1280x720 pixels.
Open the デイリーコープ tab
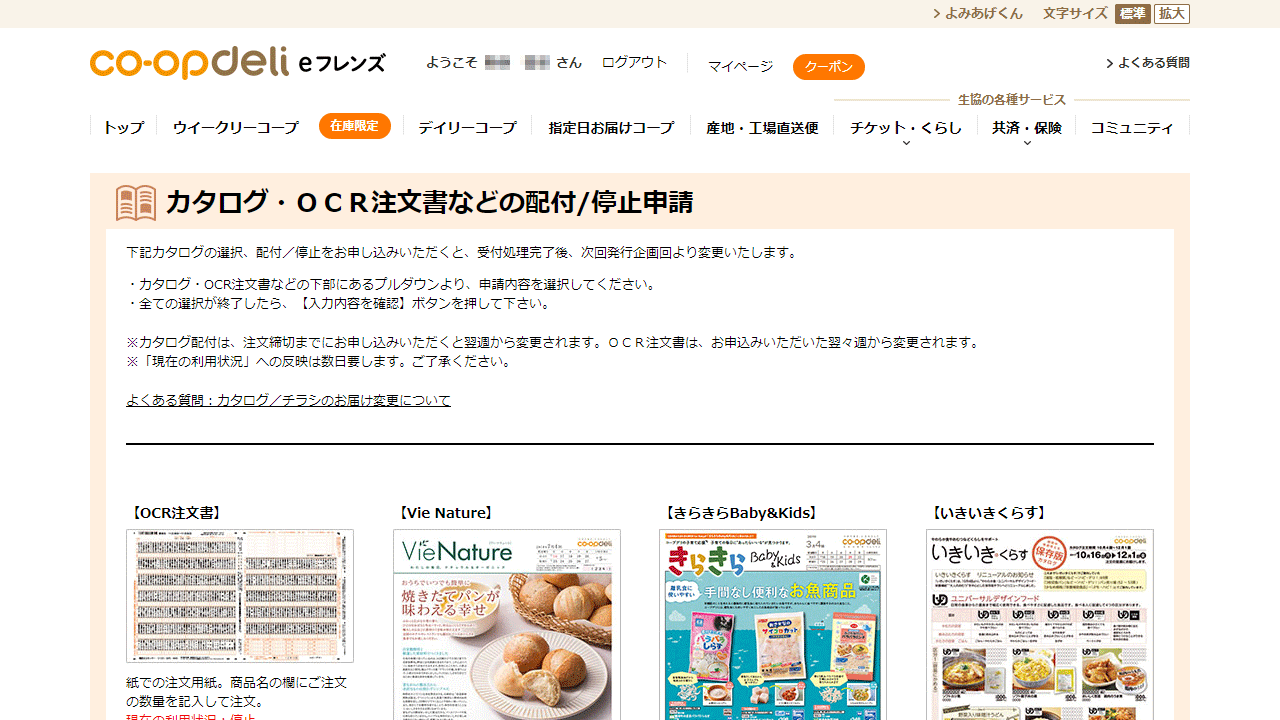click(467, 128)
